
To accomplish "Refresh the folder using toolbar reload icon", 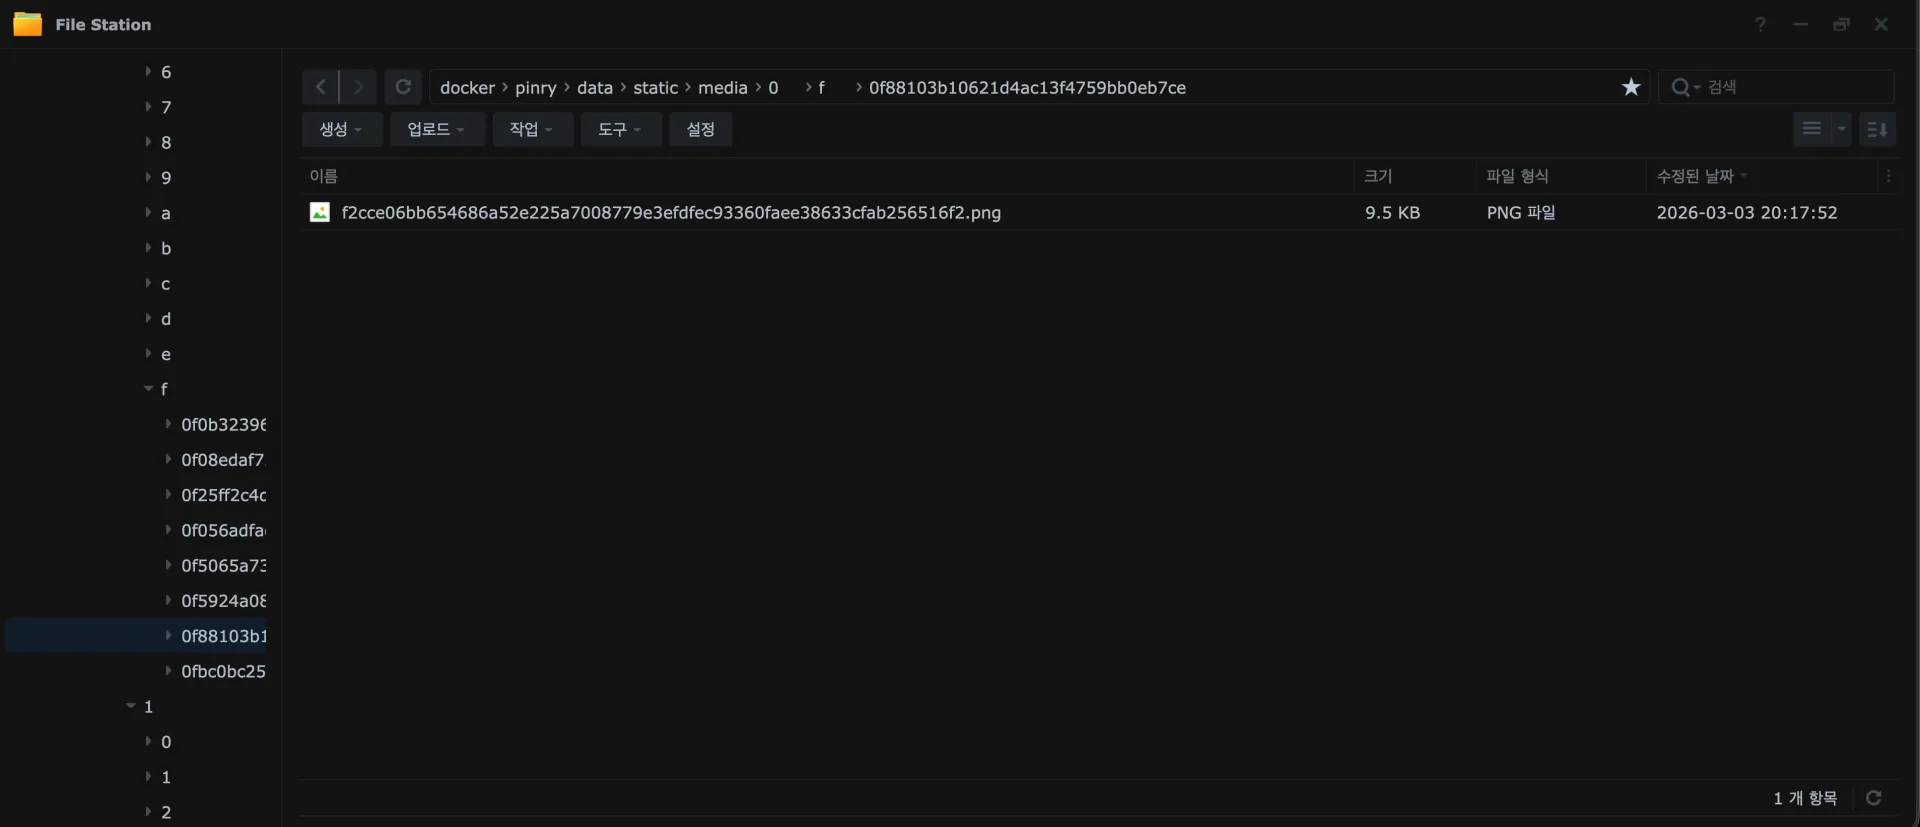I will point(403,87).
